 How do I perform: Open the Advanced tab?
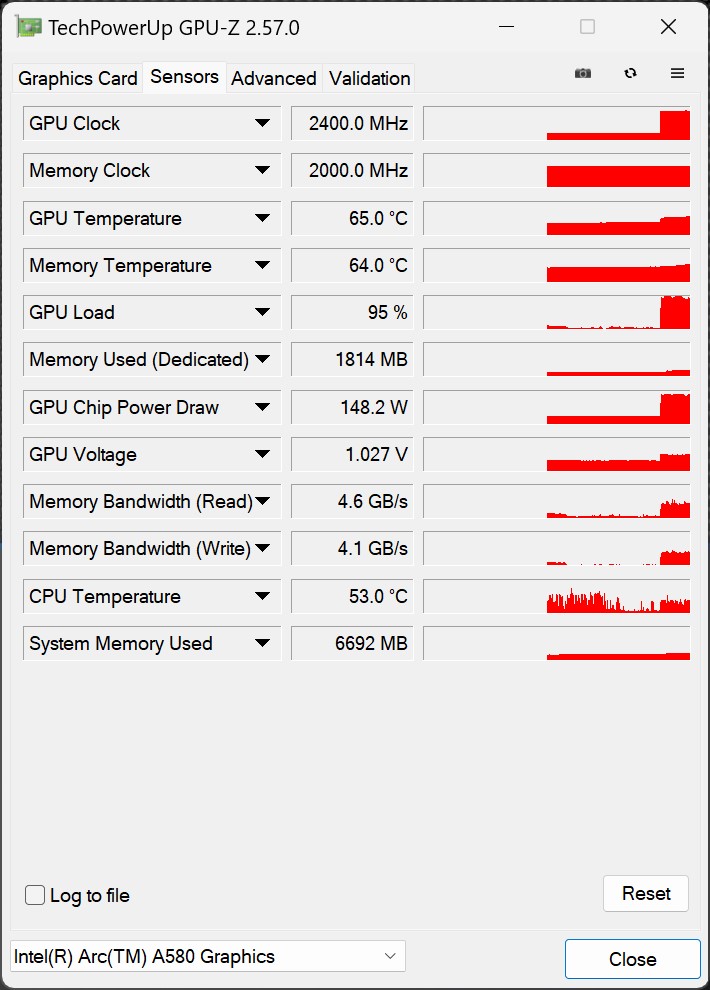click(274, 78)
